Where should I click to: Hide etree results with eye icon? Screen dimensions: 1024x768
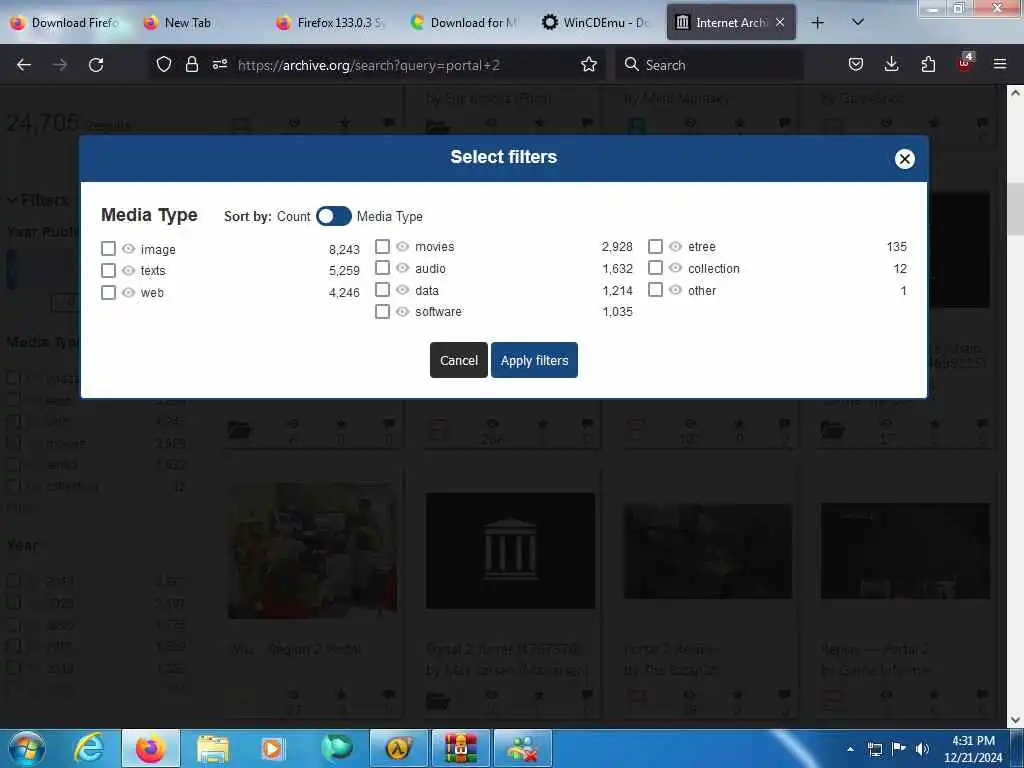pyautogui.click(x=675, y=246)
